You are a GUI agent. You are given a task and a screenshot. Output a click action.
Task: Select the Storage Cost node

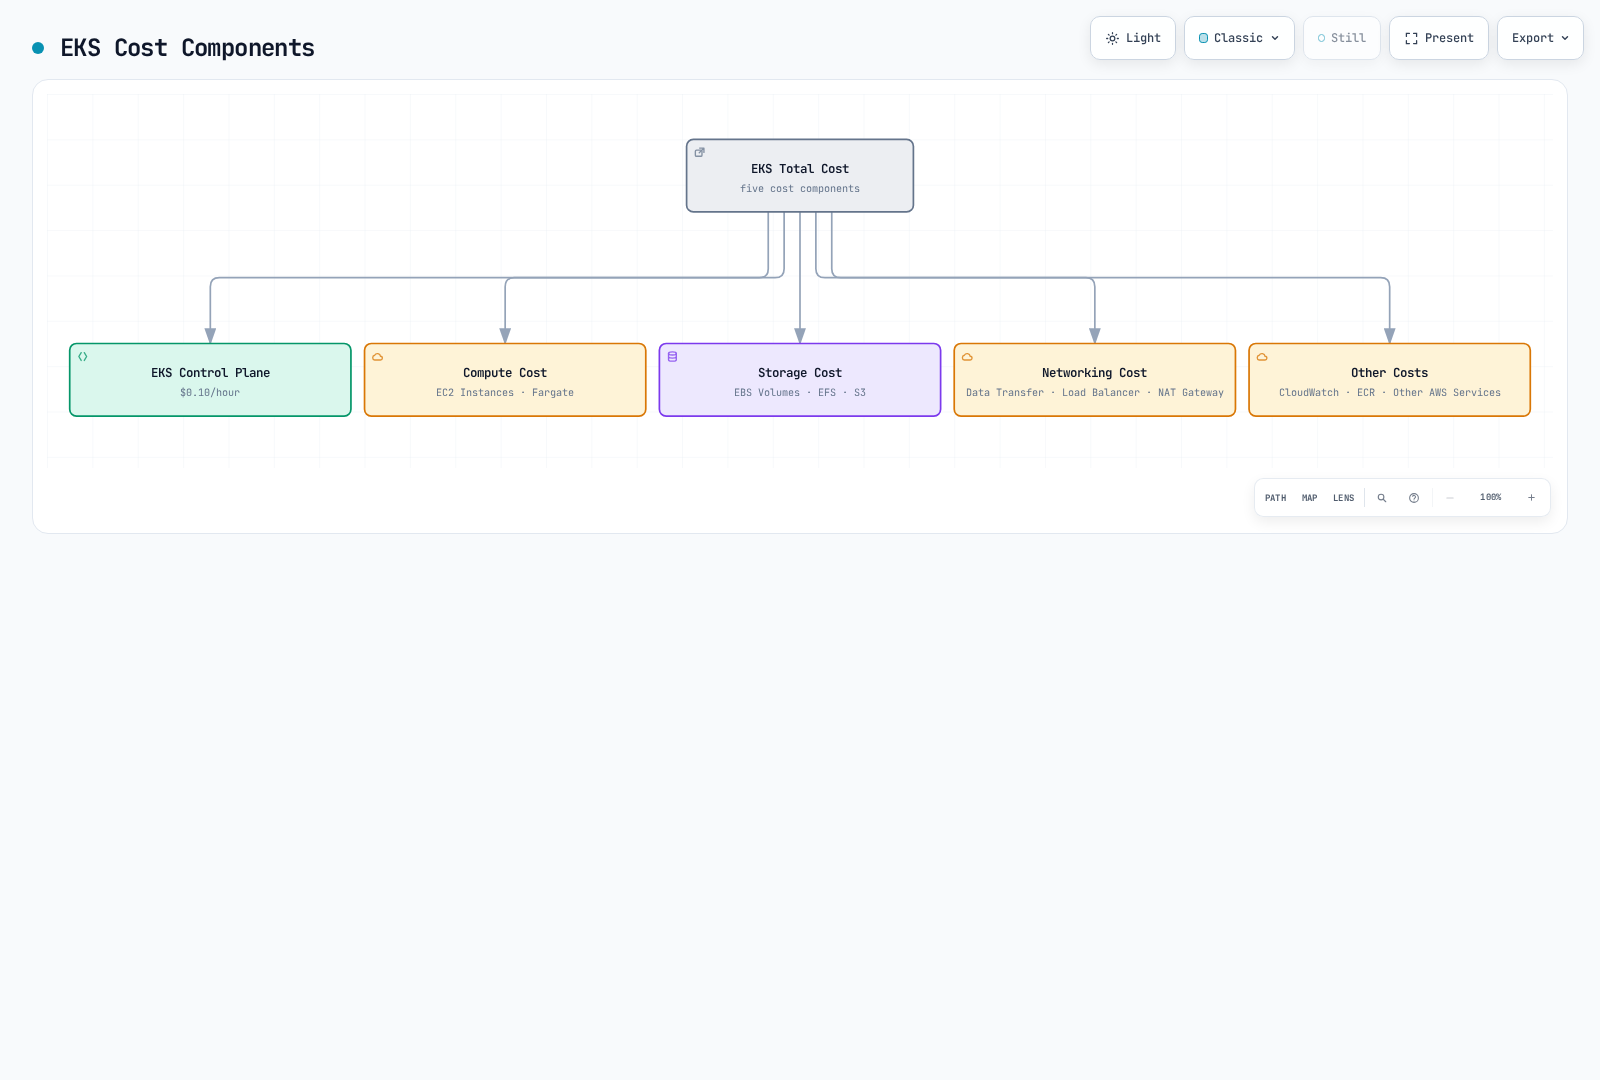[800, 380]
